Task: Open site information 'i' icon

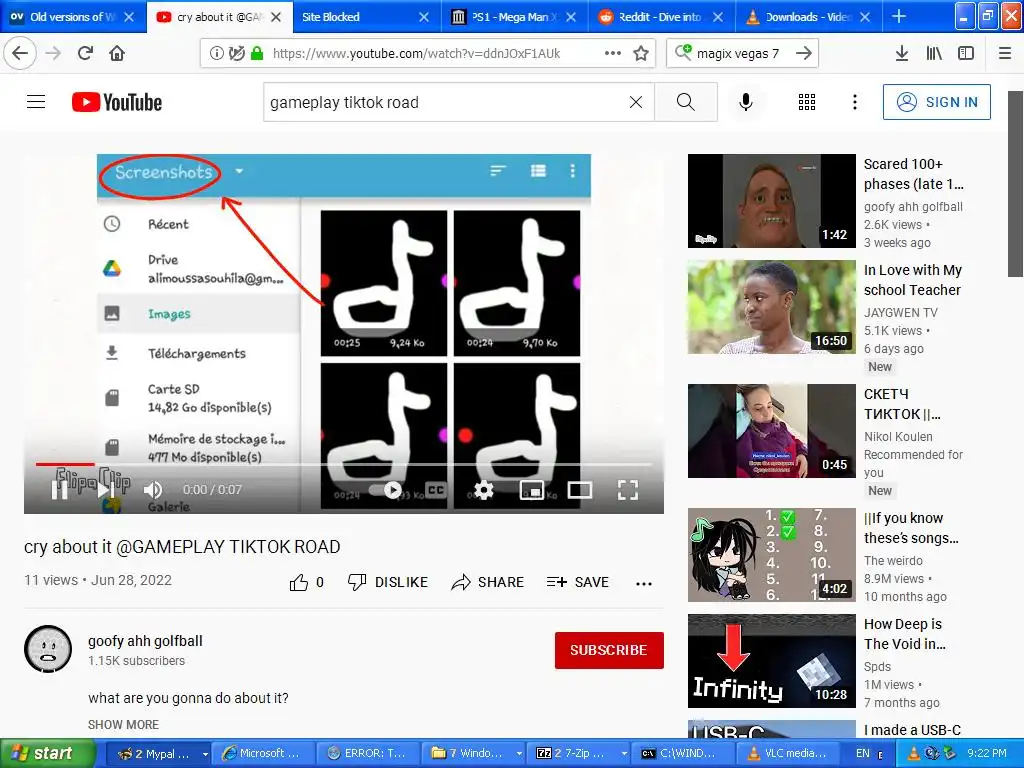Action: 216,54
